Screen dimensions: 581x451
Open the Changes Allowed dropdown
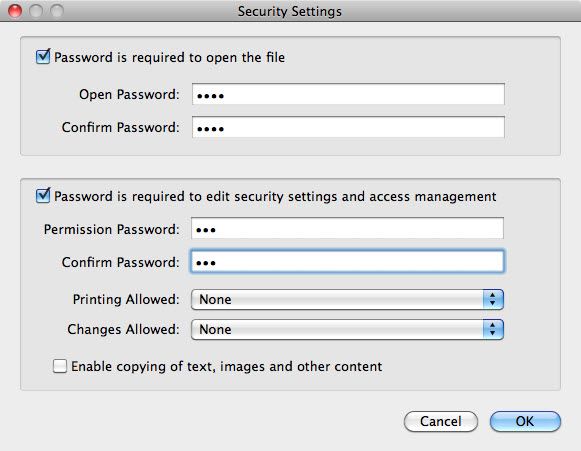[347, 329]
